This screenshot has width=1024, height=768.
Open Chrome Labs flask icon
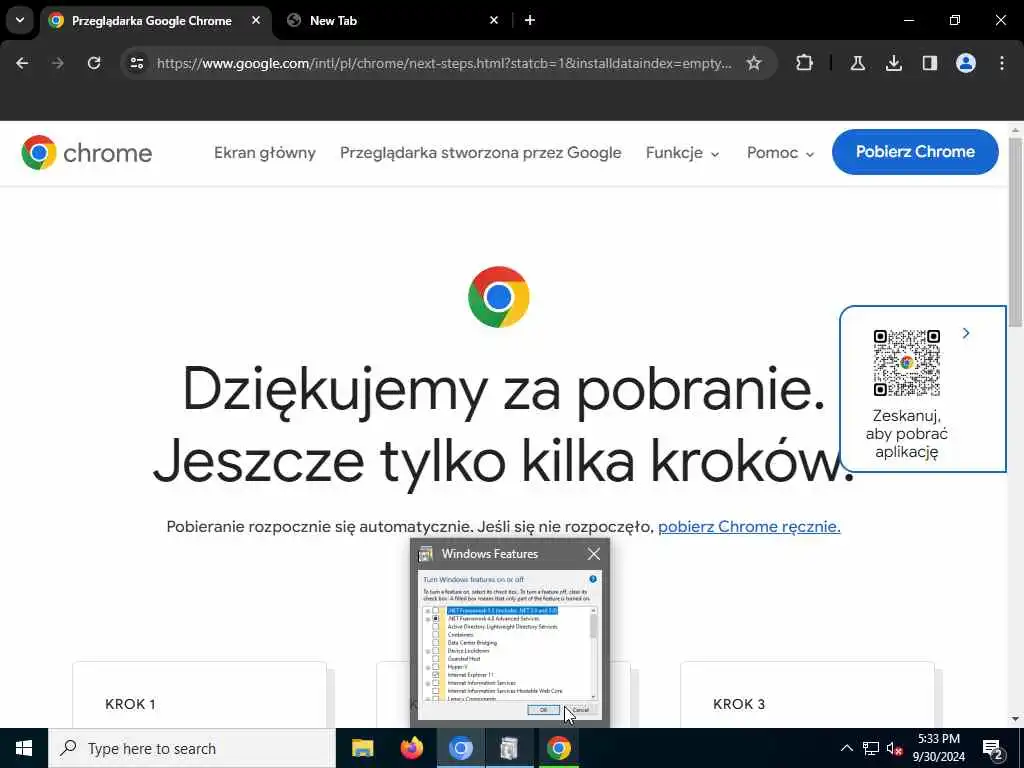[857, 63]
